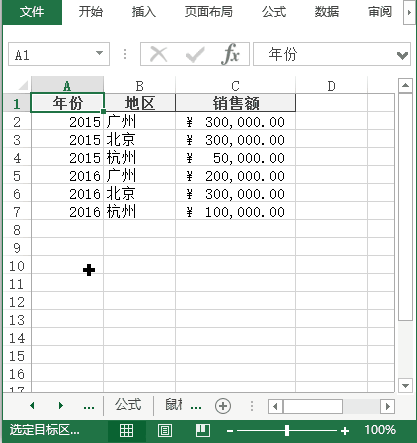Click the cancel X icon in formula bar
The width and height of the screenshot is (417, 443).
click(x=159, y=54)
